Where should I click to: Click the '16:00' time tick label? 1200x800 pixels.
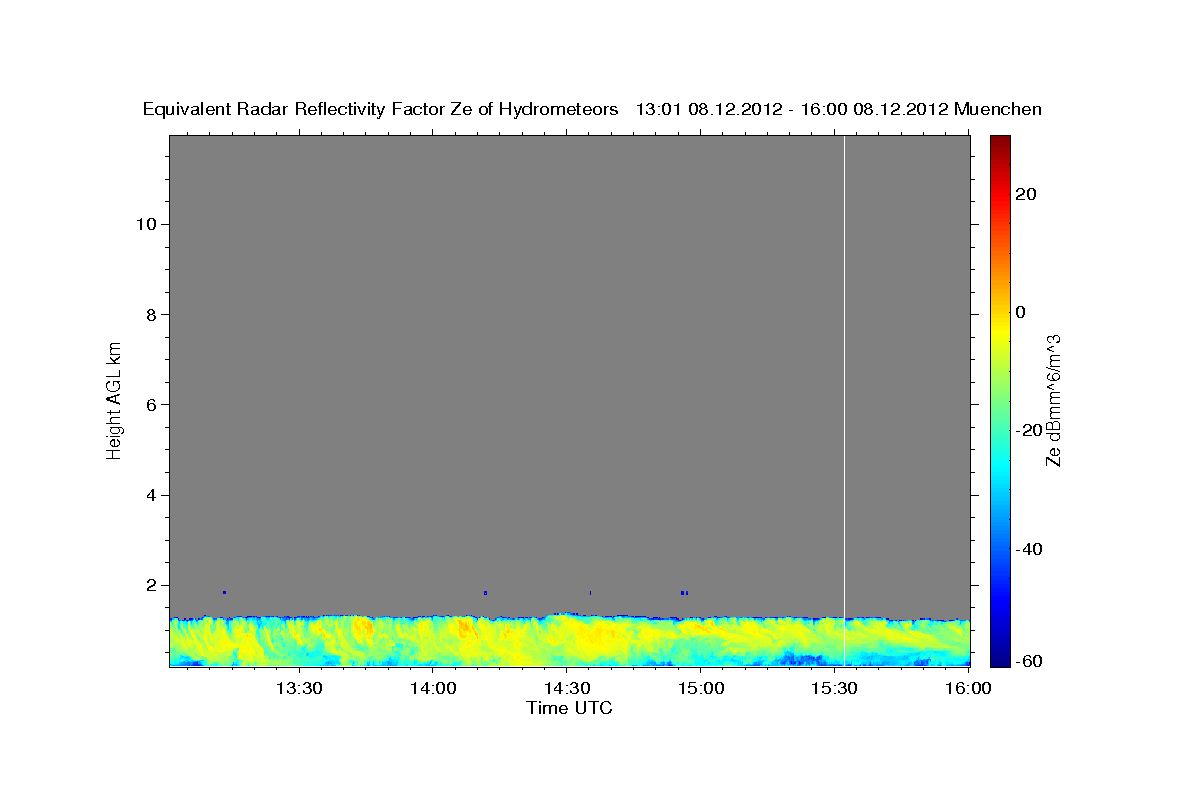968,688
